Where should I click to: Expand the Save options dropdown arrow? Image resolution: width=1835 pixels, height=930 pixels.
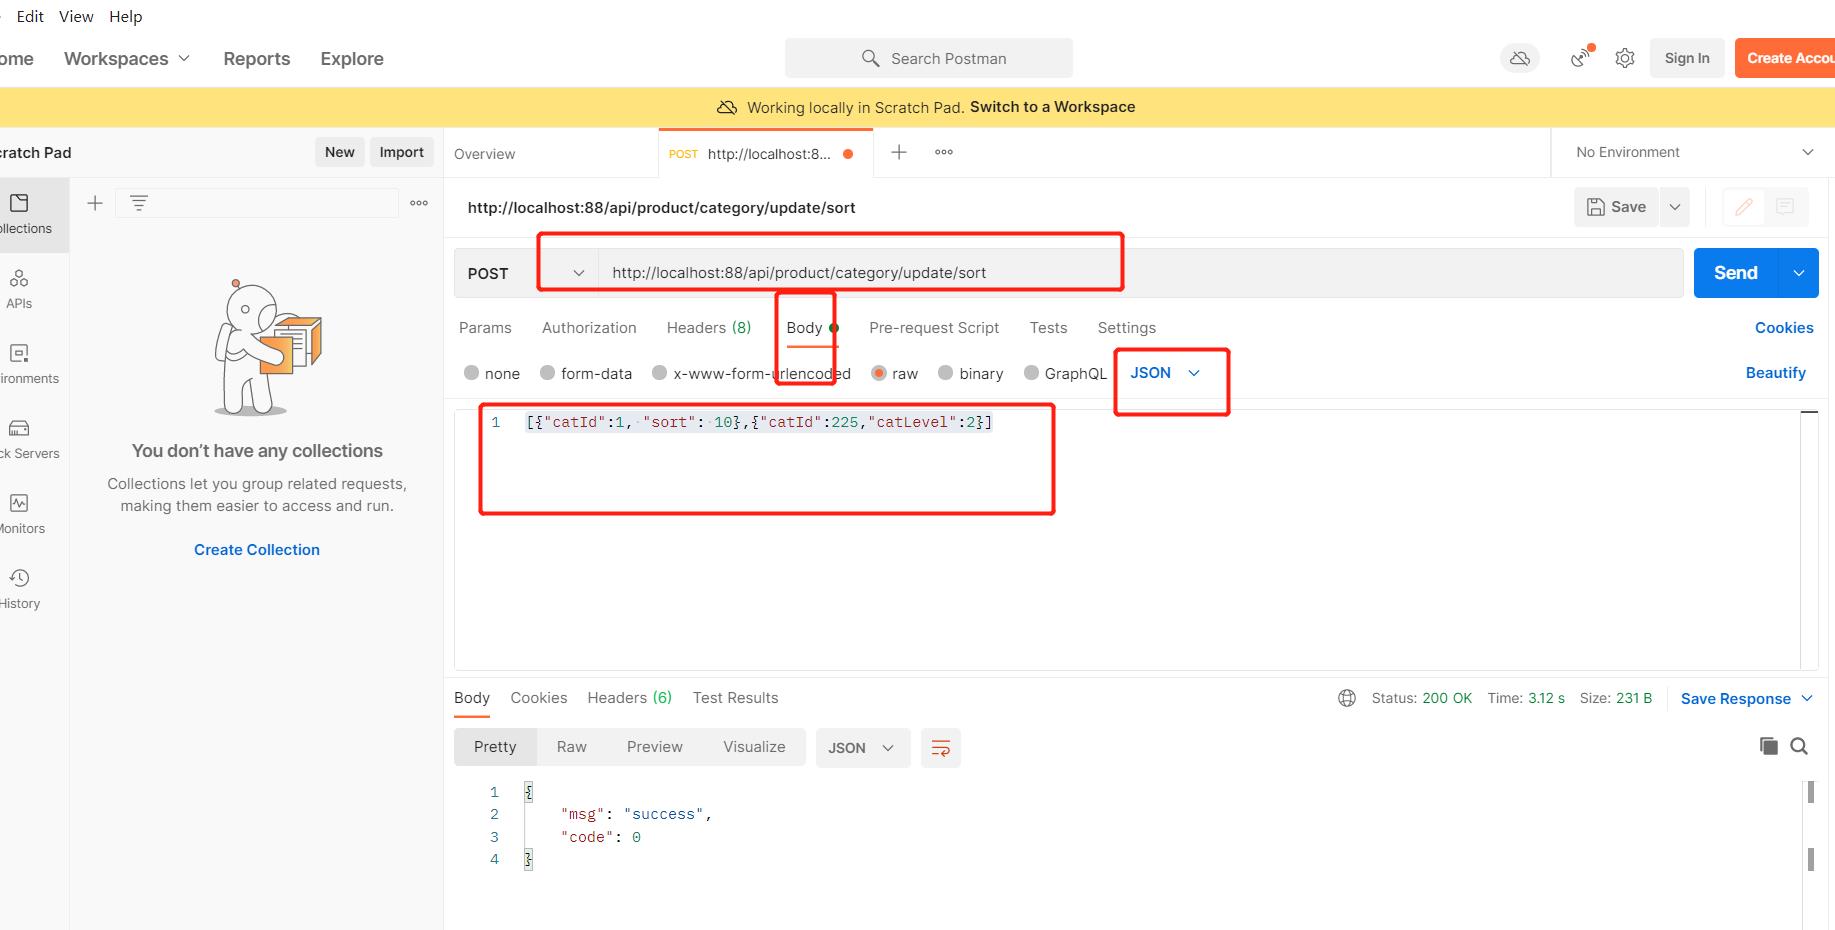(x=1675, y=207)
